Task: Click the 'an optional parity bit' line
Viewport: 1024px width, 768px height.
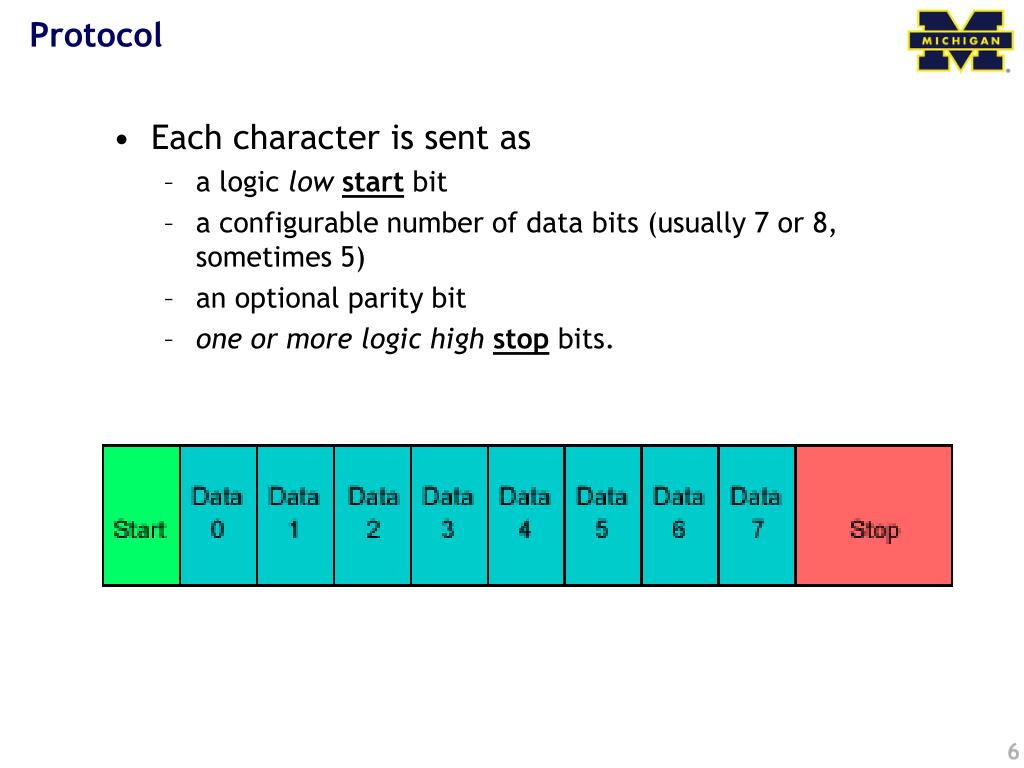Action: pyautogui.click(x=330, y=298)
